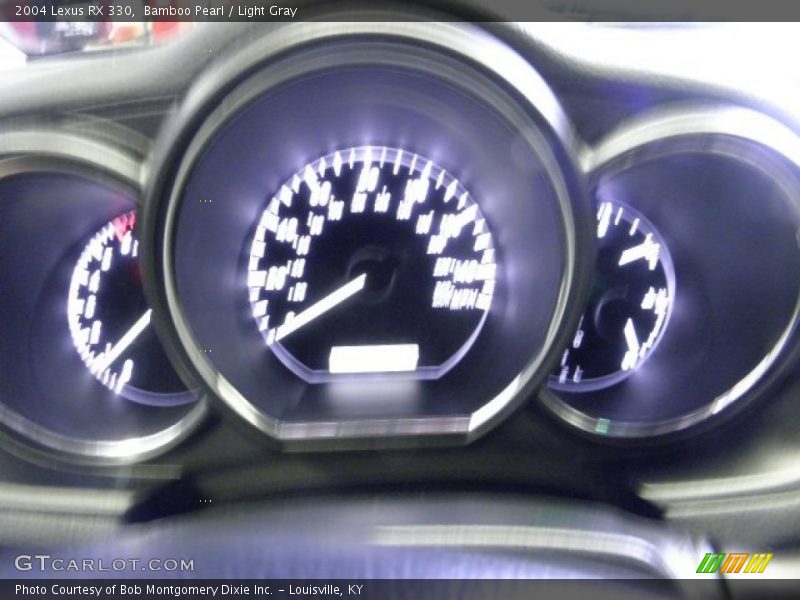The height and width of the screenshot is (600, 800).
Task: Click the lower needle in the right gauge
Action: click(x=631, y=337)
